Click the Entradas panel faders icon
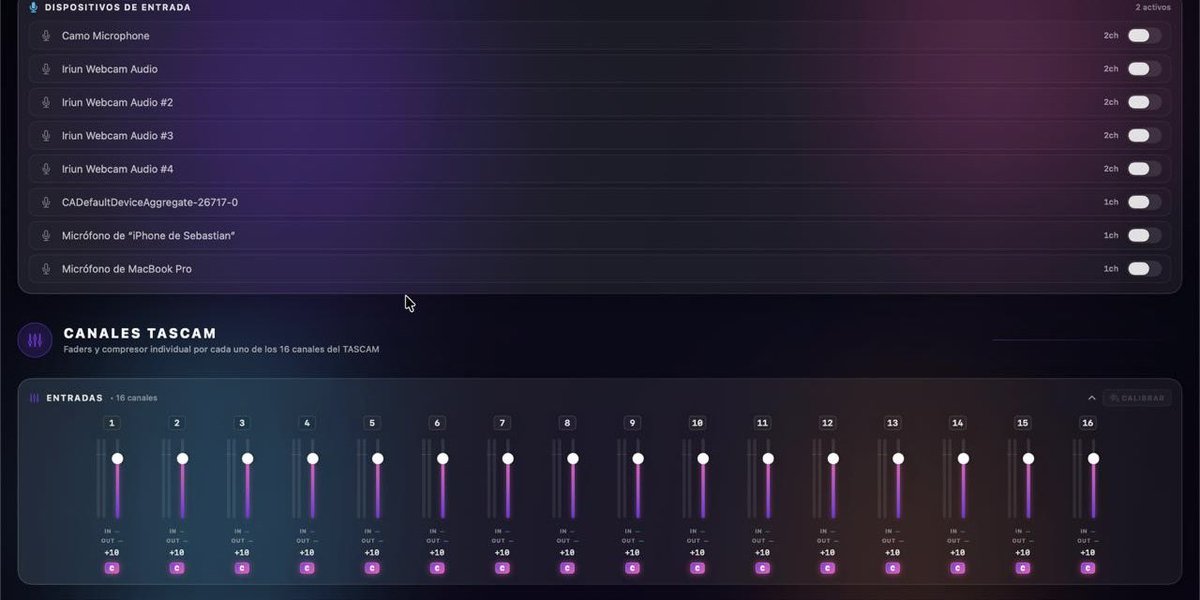 tap(34, 397)
